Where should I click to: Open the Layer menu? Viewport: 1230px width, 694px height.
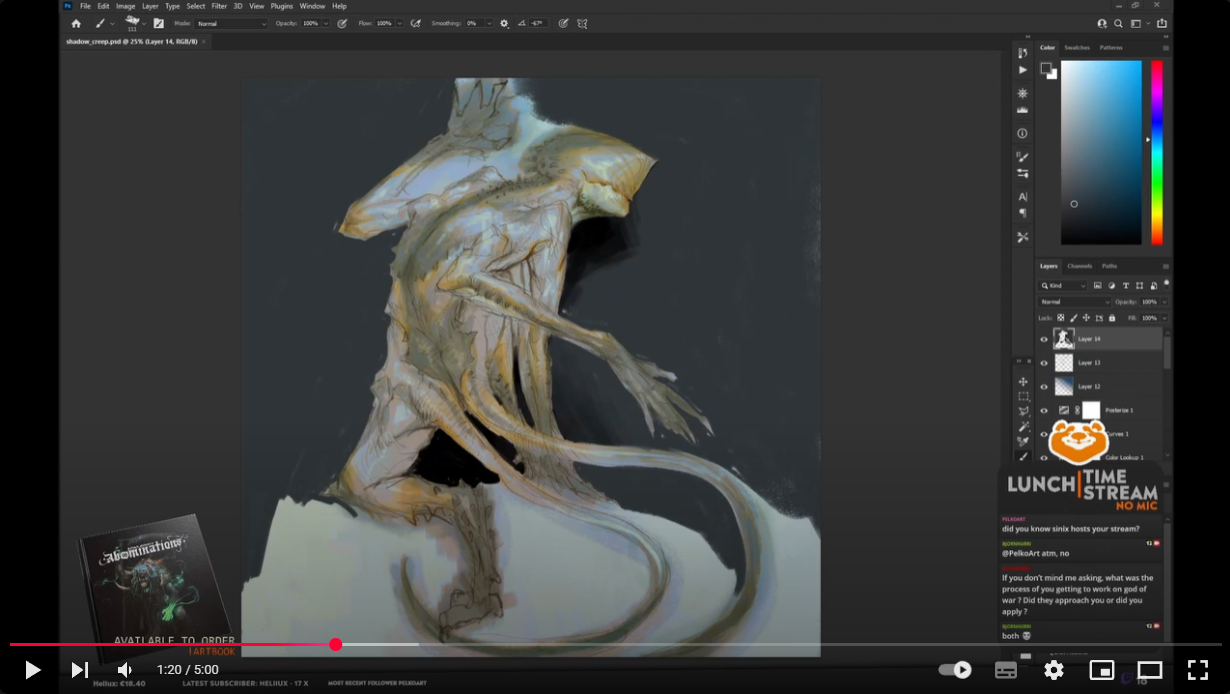[150, 6]
